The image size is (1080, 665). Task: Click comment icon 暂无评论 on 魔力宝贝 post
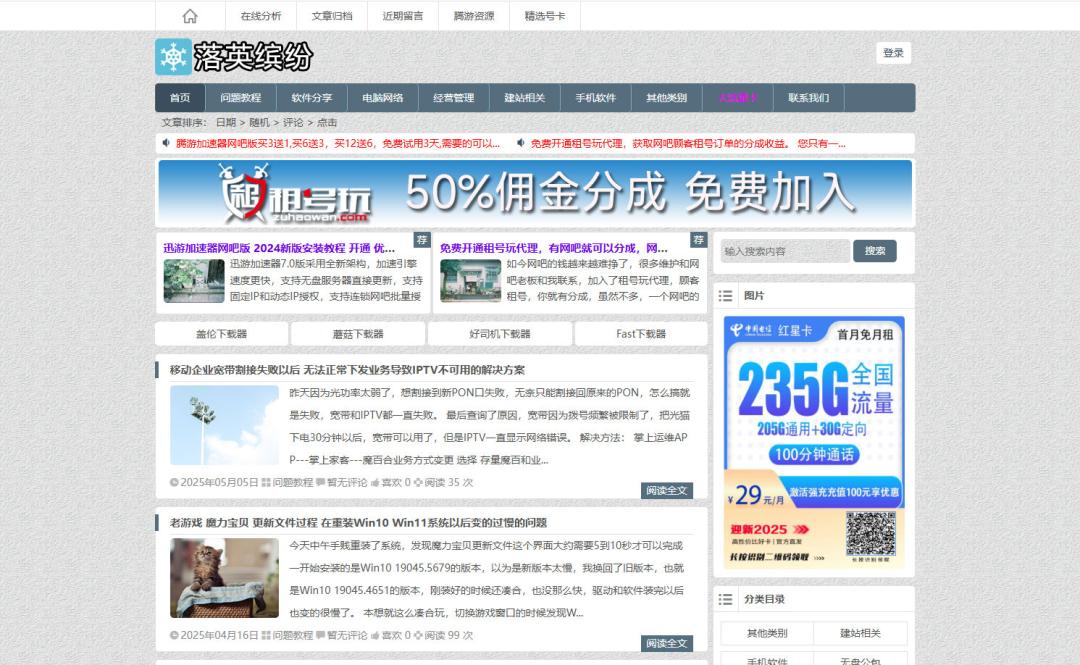[x=320, y=635]
